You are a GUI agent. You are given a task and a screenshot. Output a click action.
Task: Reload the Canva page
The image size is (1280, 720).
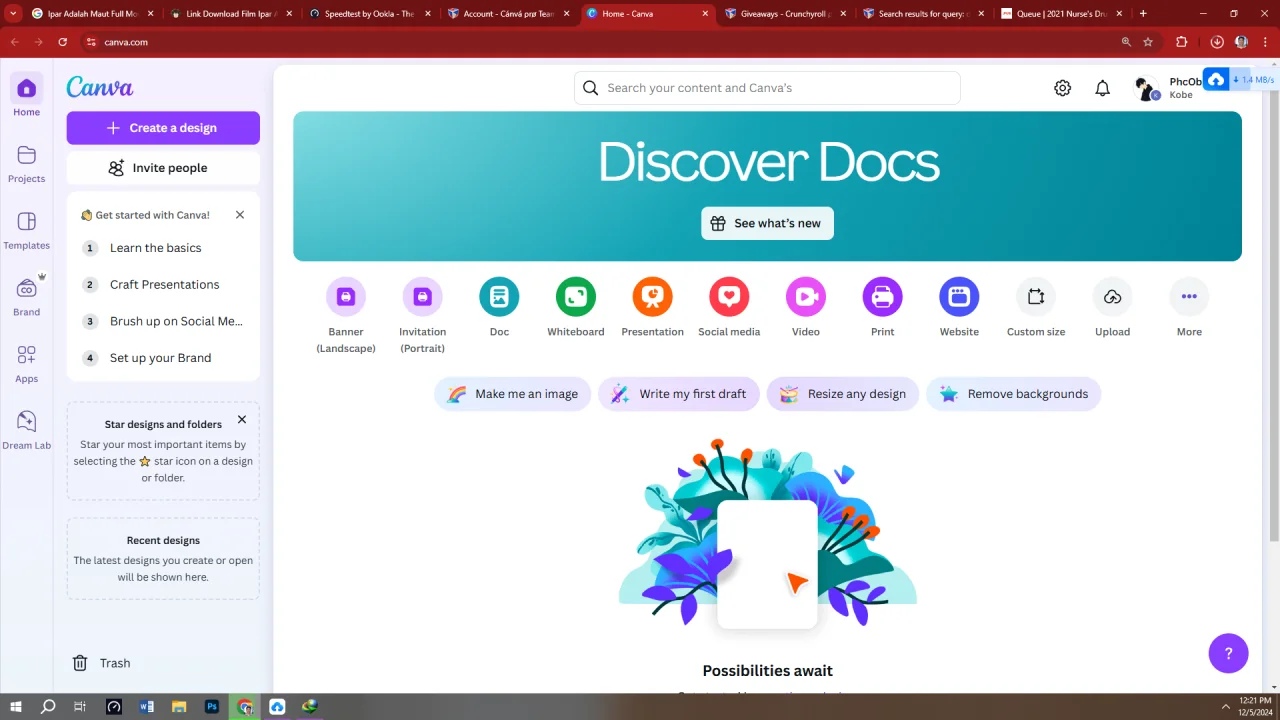63,42
